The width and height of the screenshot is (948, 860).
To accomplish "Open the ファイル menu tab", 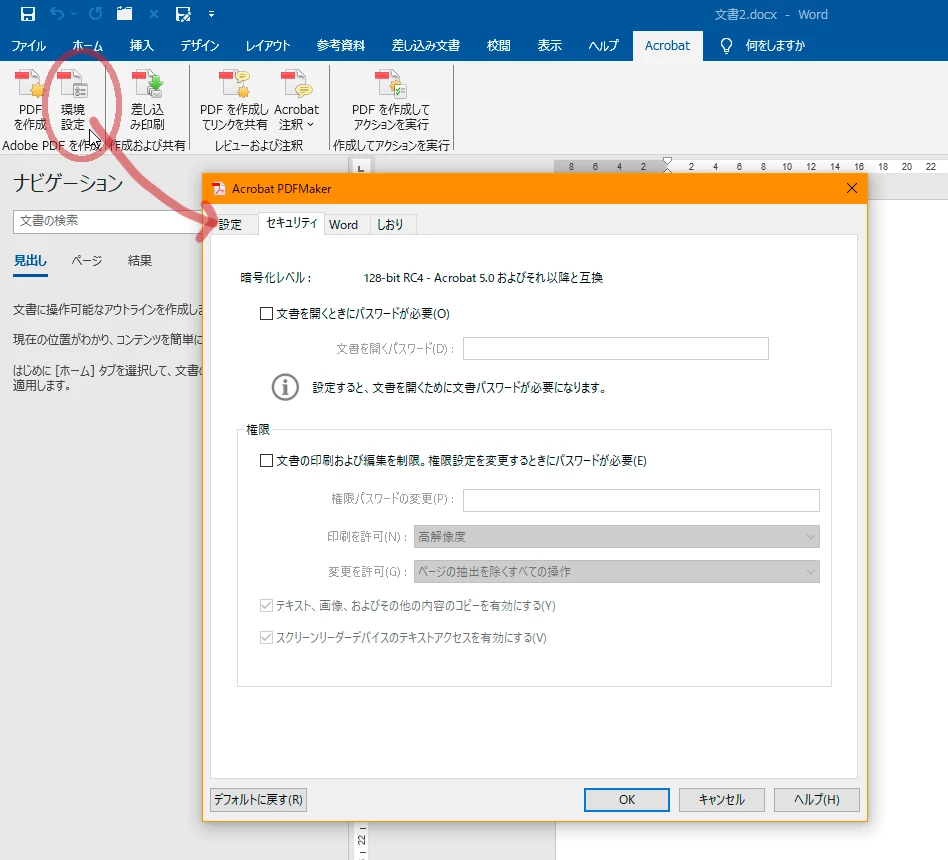I will coord(28,46).
